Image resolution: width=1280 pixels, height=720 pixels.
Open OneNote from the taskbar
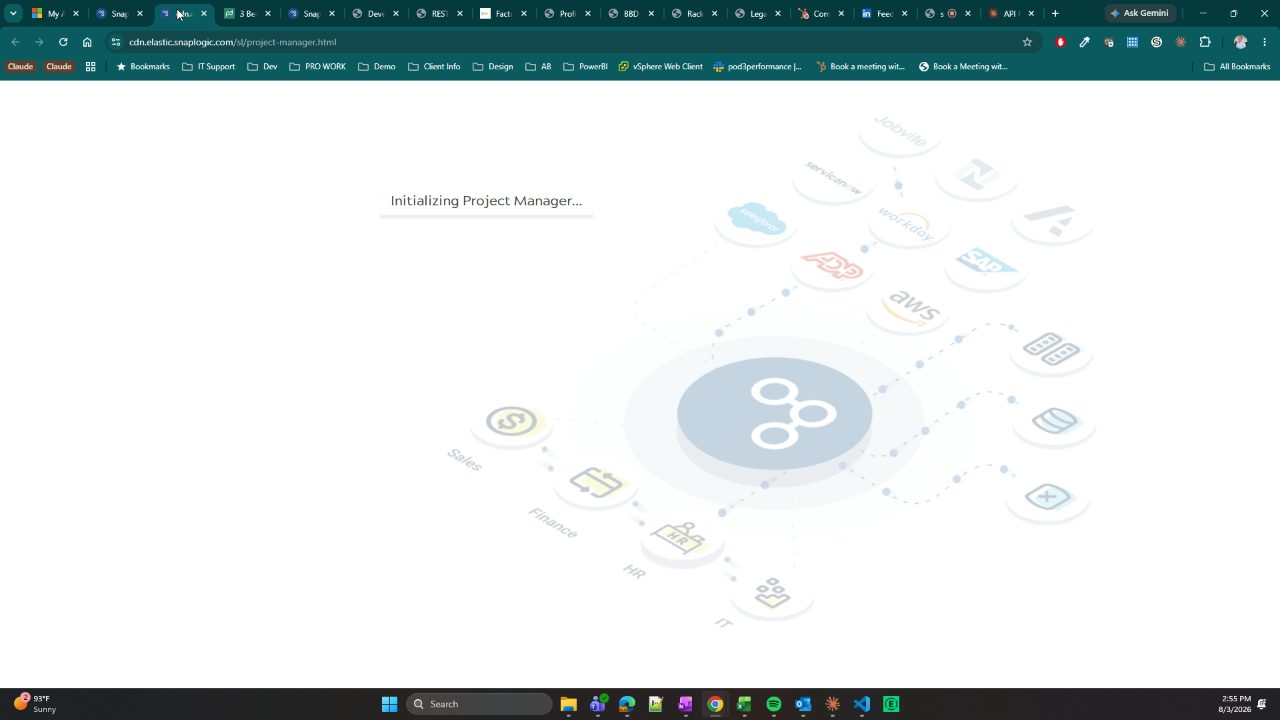point(685,704)
